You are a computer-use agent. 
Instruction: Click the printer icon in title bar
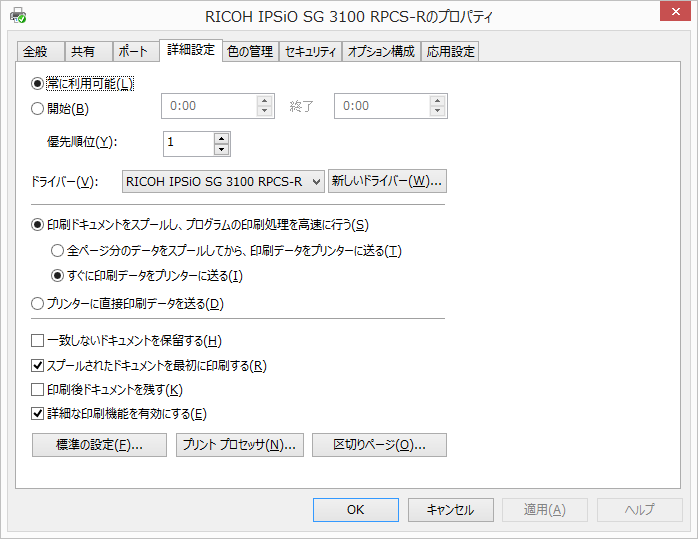point(18,16)
